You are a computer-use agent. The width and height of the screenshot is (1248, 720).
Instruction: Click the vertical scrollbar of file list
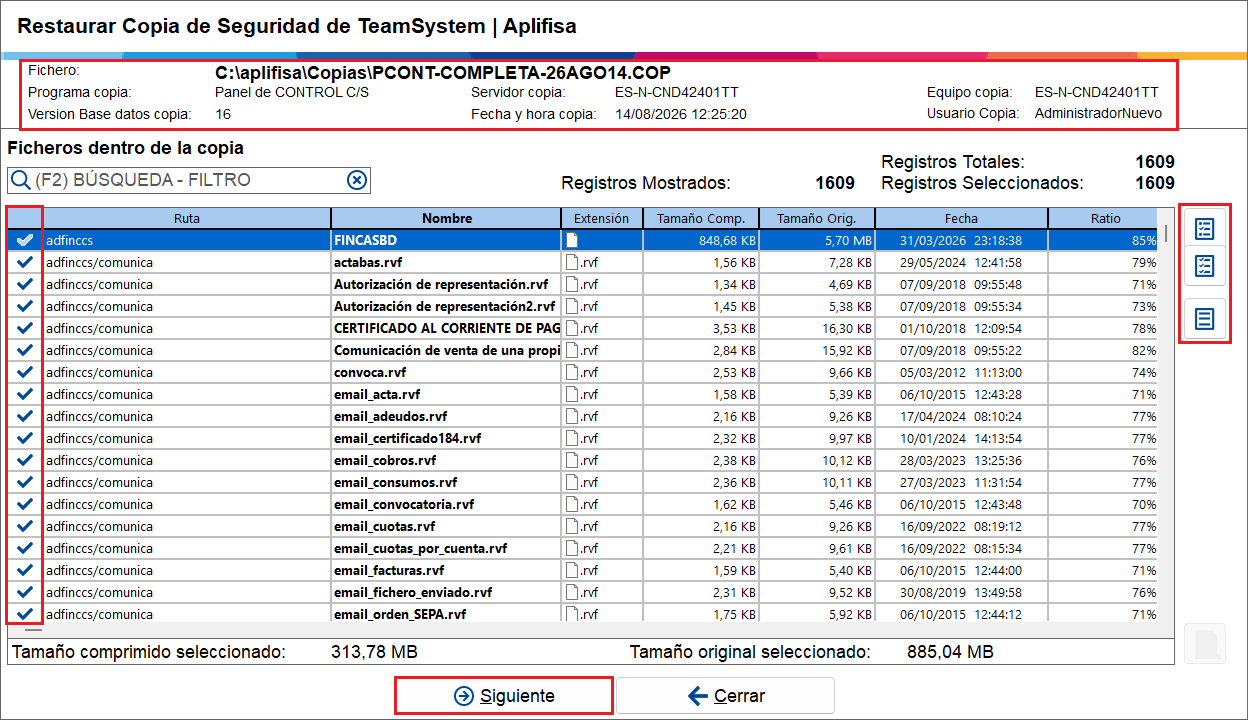(x=1165, y=425)
